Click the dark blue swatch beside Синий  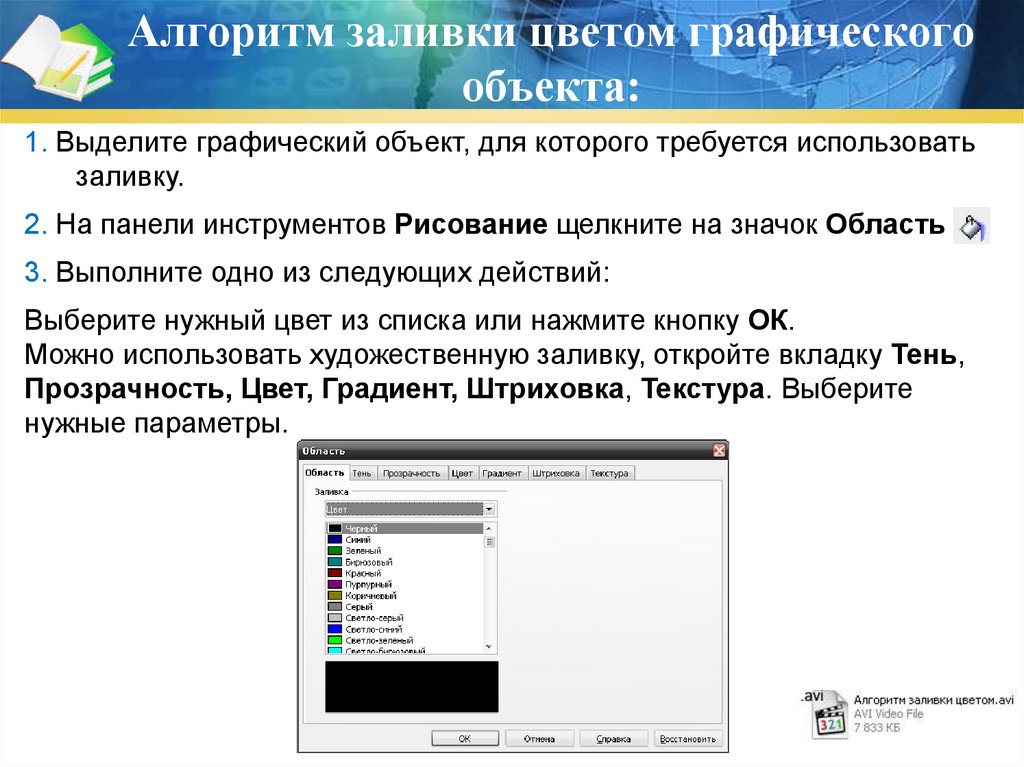coord(335,540)
